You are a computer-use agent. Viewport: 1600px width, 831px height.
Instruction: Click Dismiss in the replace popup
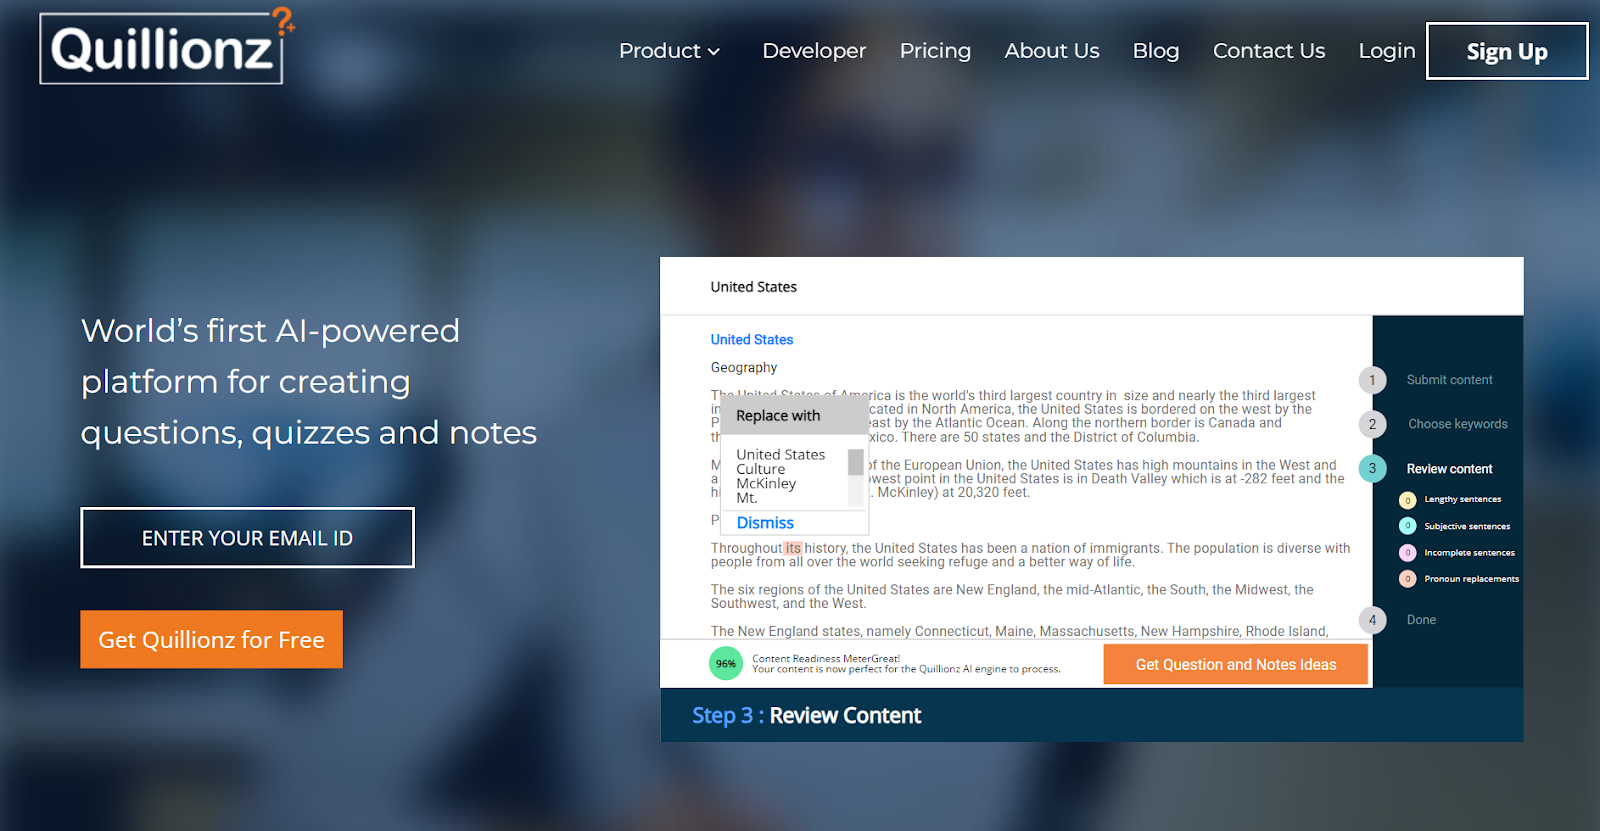(765, 523)
